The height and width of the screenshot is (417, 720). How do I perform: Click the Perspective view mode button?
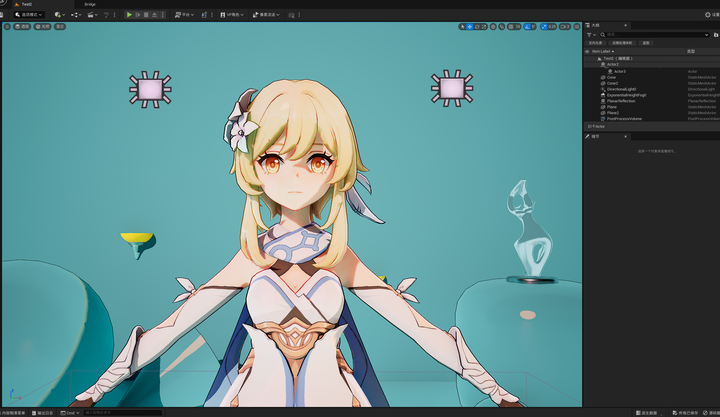tap(24, 26)
